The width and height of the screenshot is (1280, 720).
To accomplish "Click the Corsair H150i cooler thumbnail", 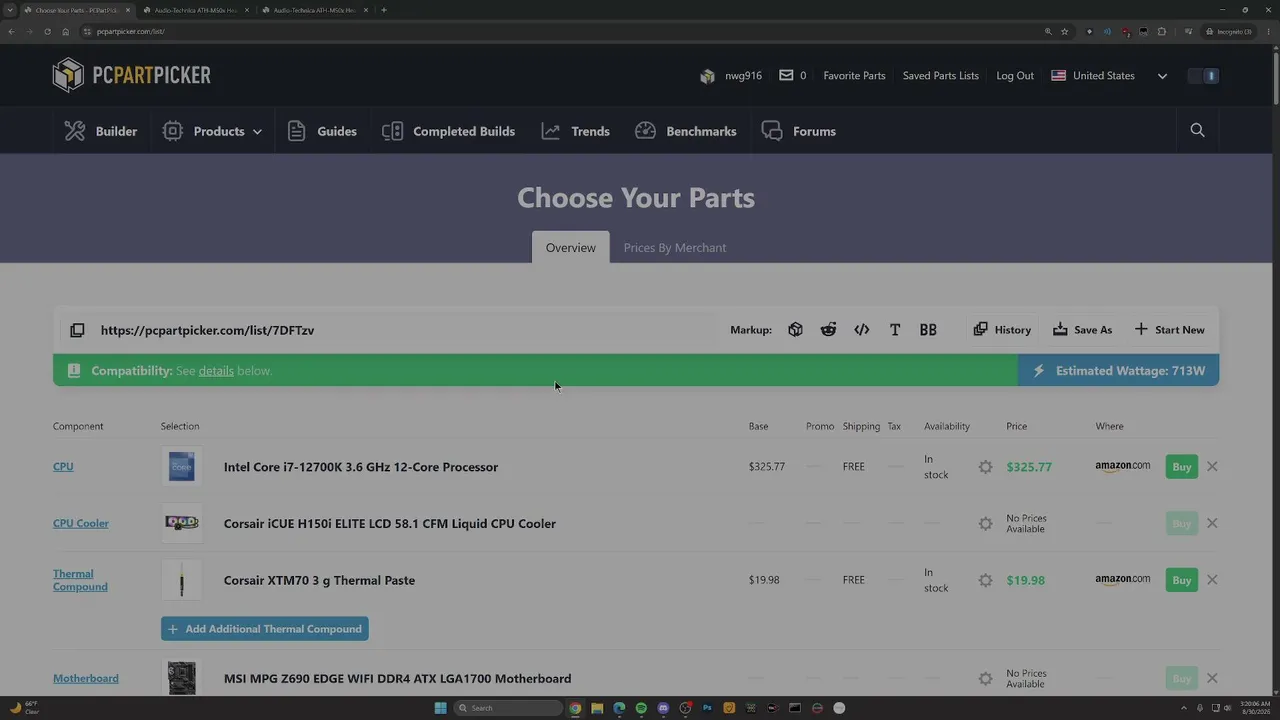I will point(181,523).
